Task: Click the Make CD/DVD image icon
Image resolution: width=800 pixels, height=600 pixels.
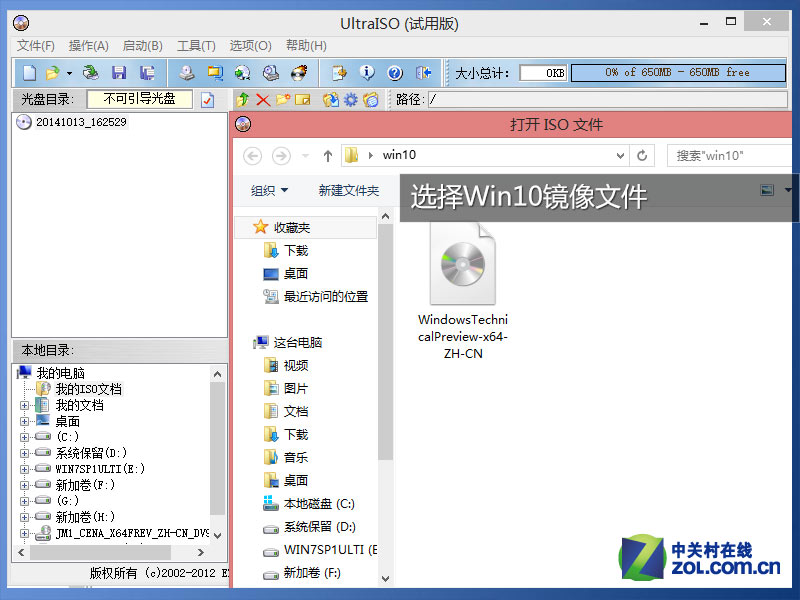Action: pos(187,73)
